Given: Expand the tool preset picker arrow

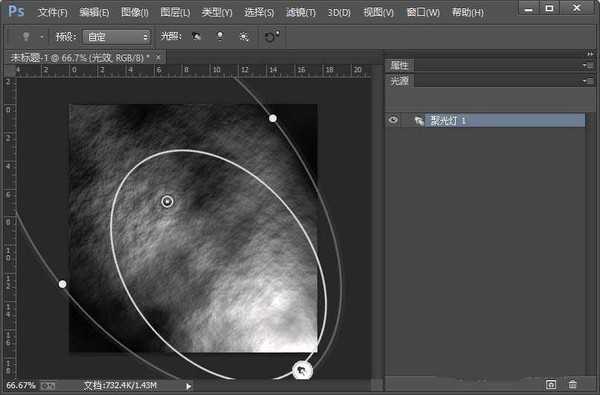Looking at the screenshot, I should (42, 37).
